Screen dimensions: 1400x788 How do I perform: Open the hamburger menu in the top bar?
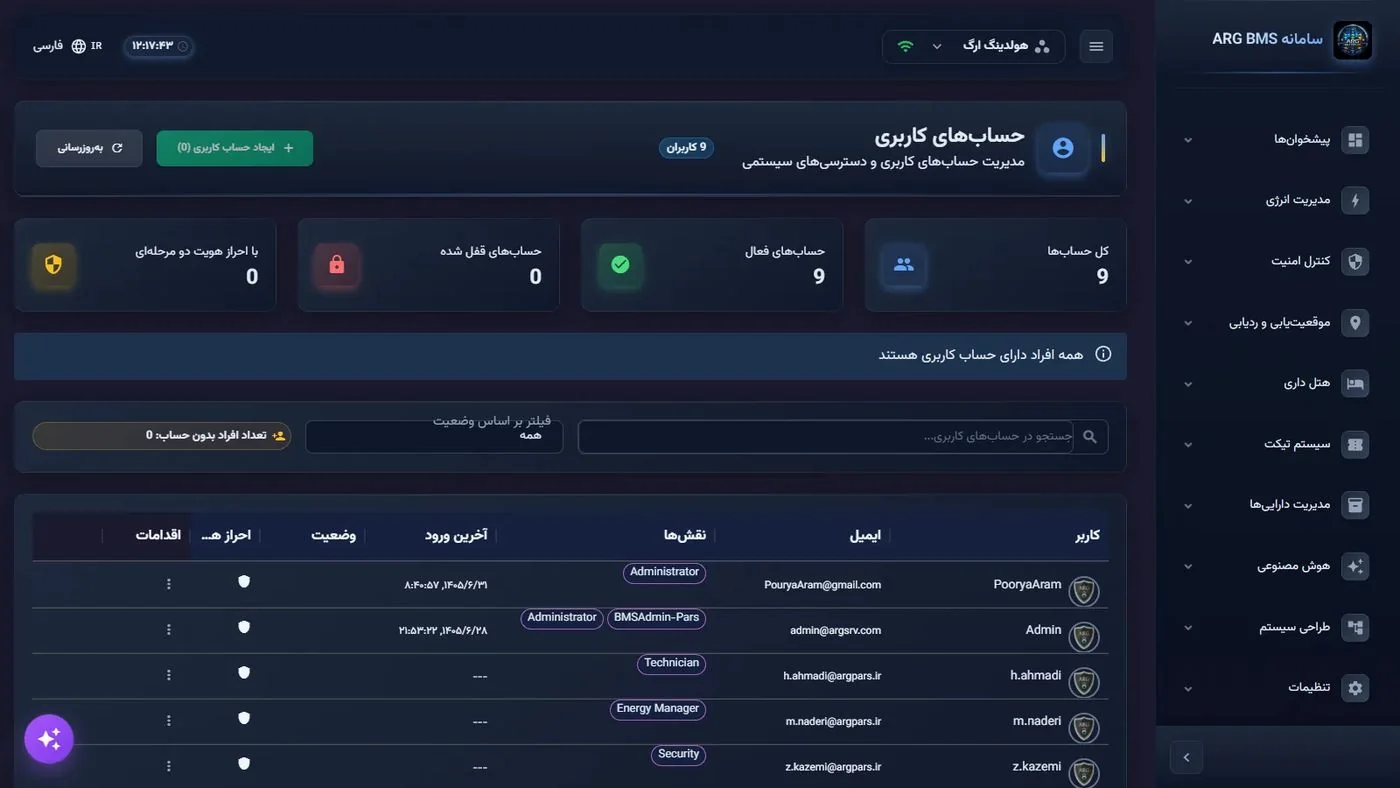pyautogui.click(x=1096, y=46)
